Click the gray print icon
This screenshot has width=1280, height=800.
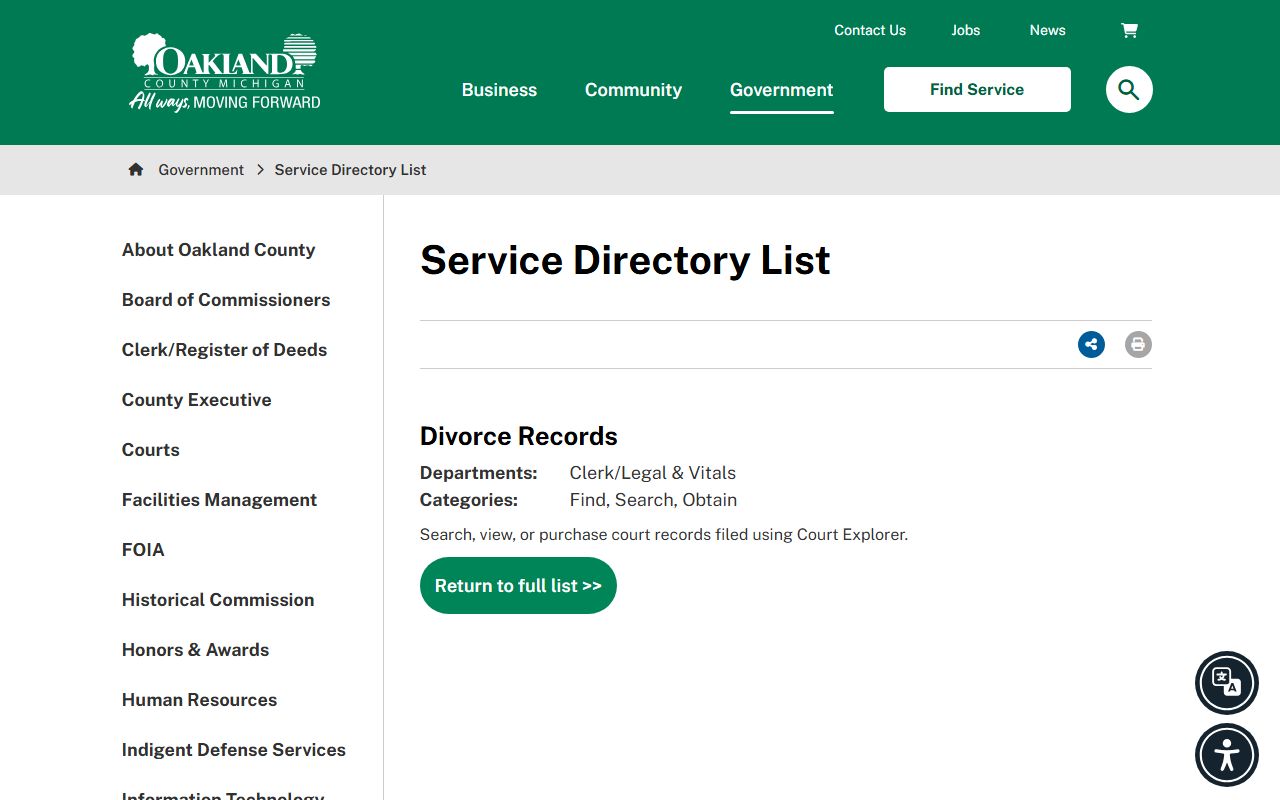click(x=1138, y=345)
